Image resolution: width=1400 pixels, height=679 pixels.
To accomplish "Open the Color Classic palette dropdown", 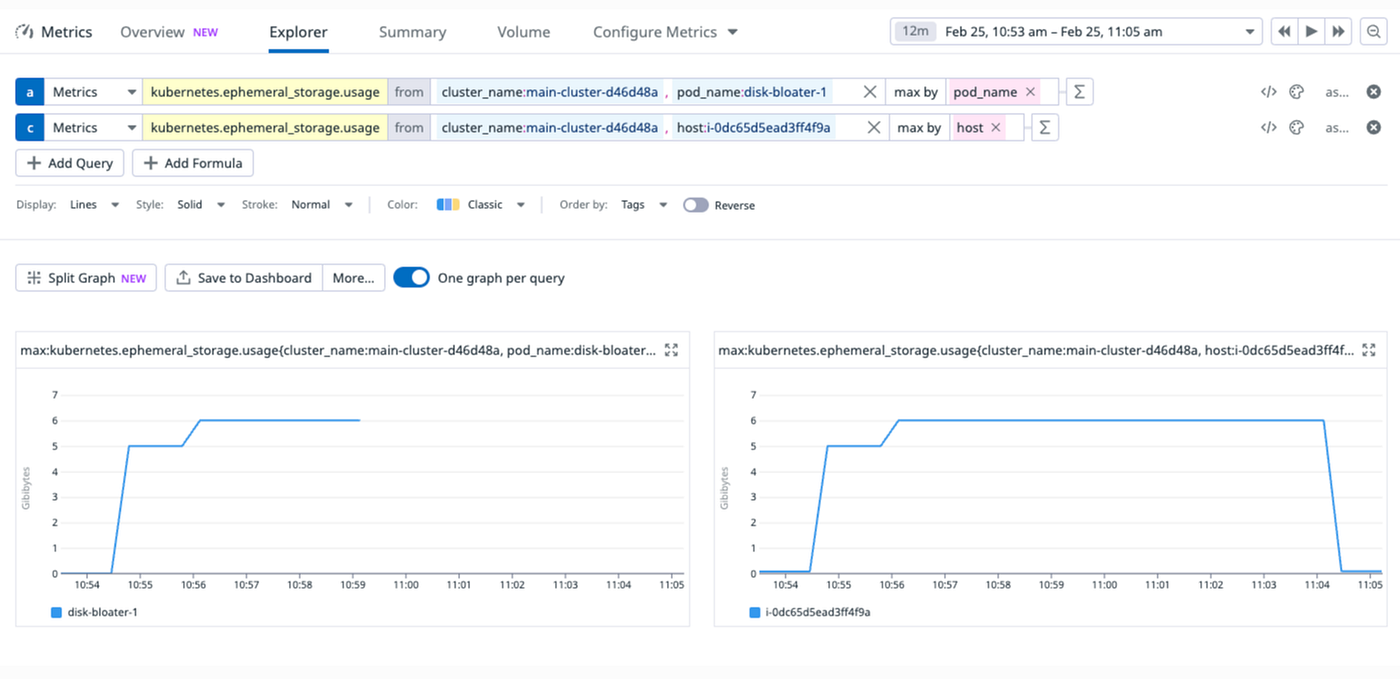I will (481, 205).
